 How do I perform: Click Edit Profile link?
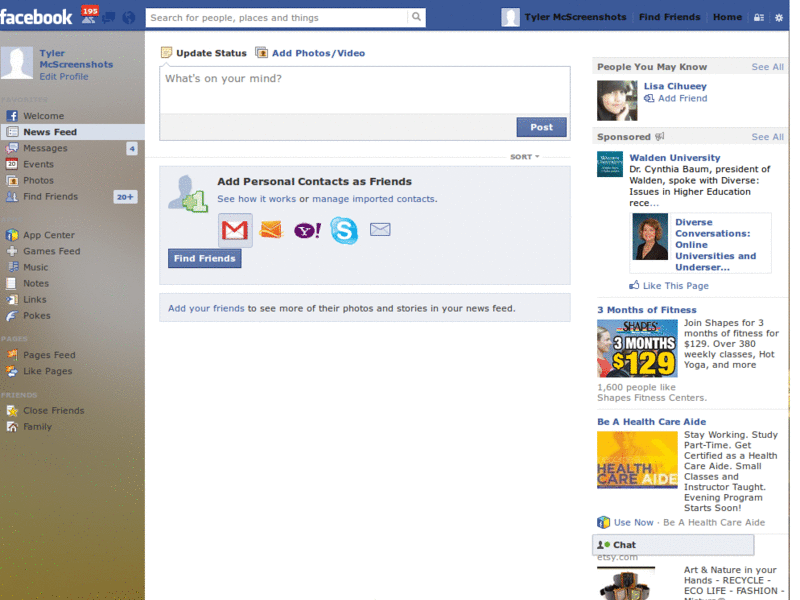(x=64, y=77)
